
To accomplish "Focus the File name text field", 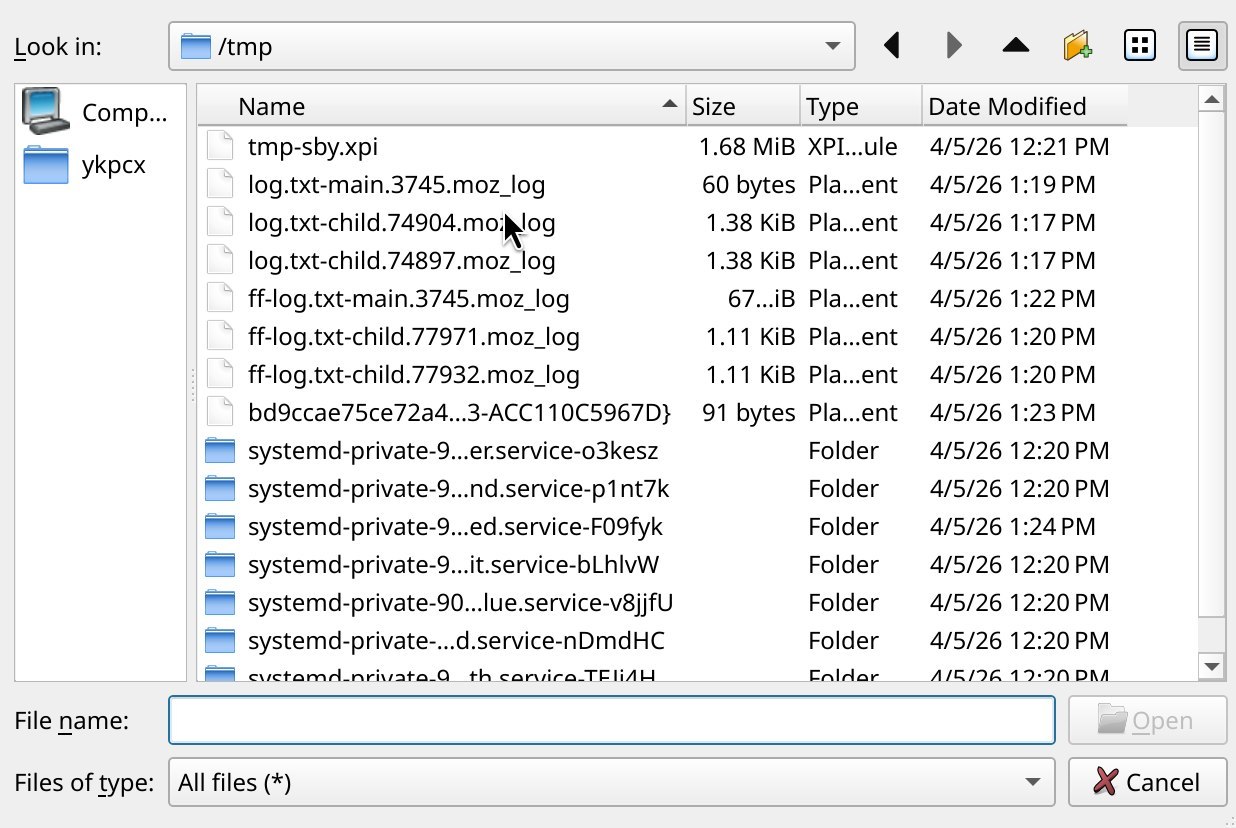I will pyautogui.click(x=610, y=720).
